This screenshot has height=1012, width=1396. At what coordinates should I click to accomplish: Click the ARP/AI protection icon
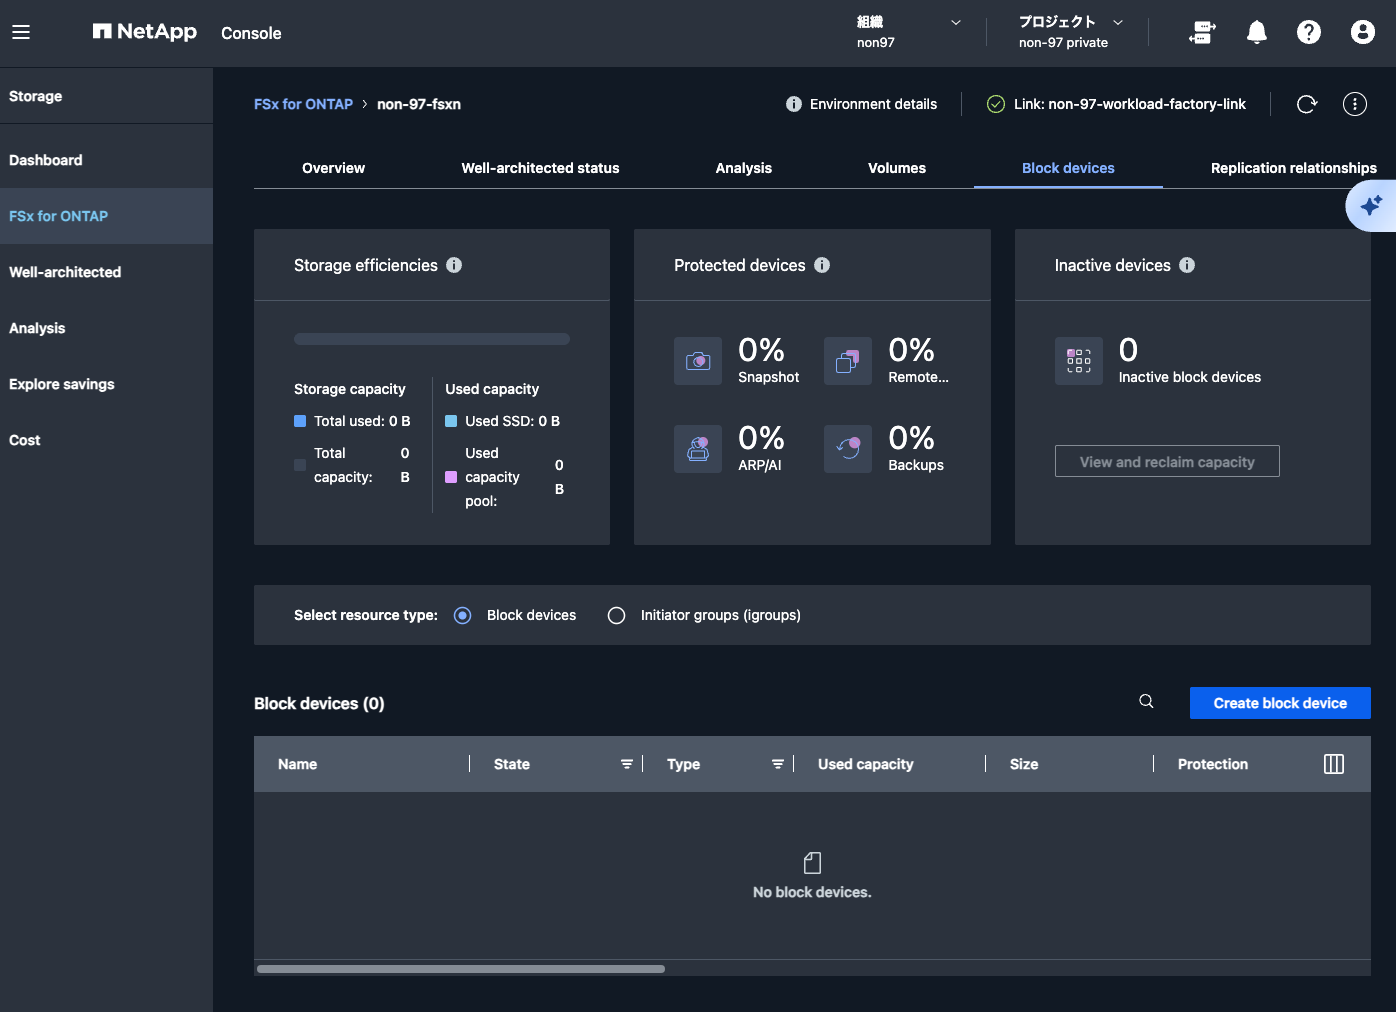(x=698, y=449)
